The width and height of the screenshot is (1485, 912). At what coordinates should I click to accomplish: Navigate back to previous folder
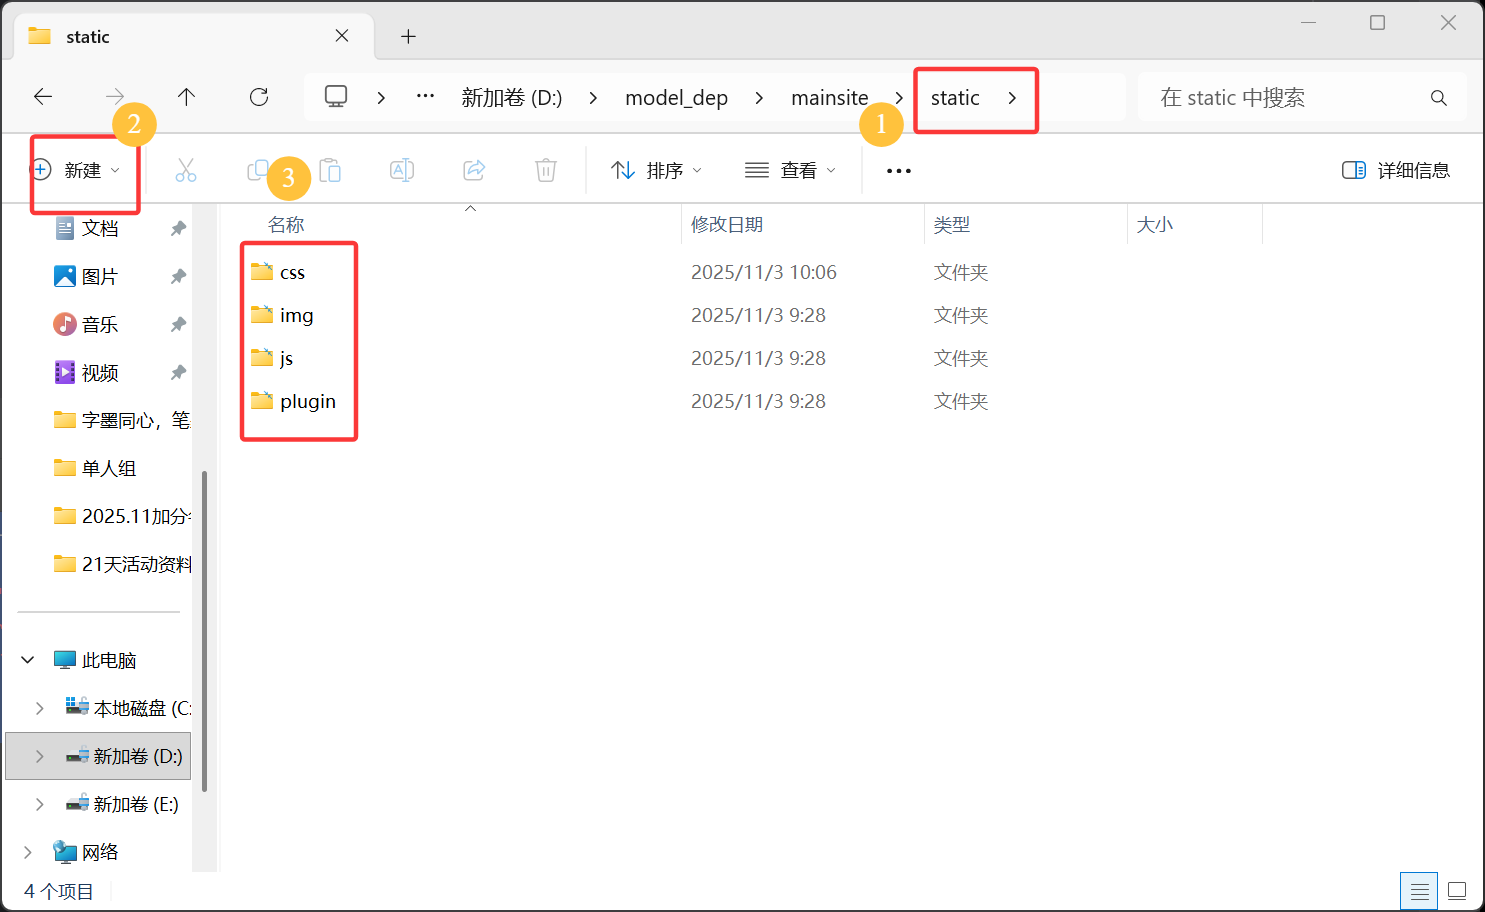[43, 97]
